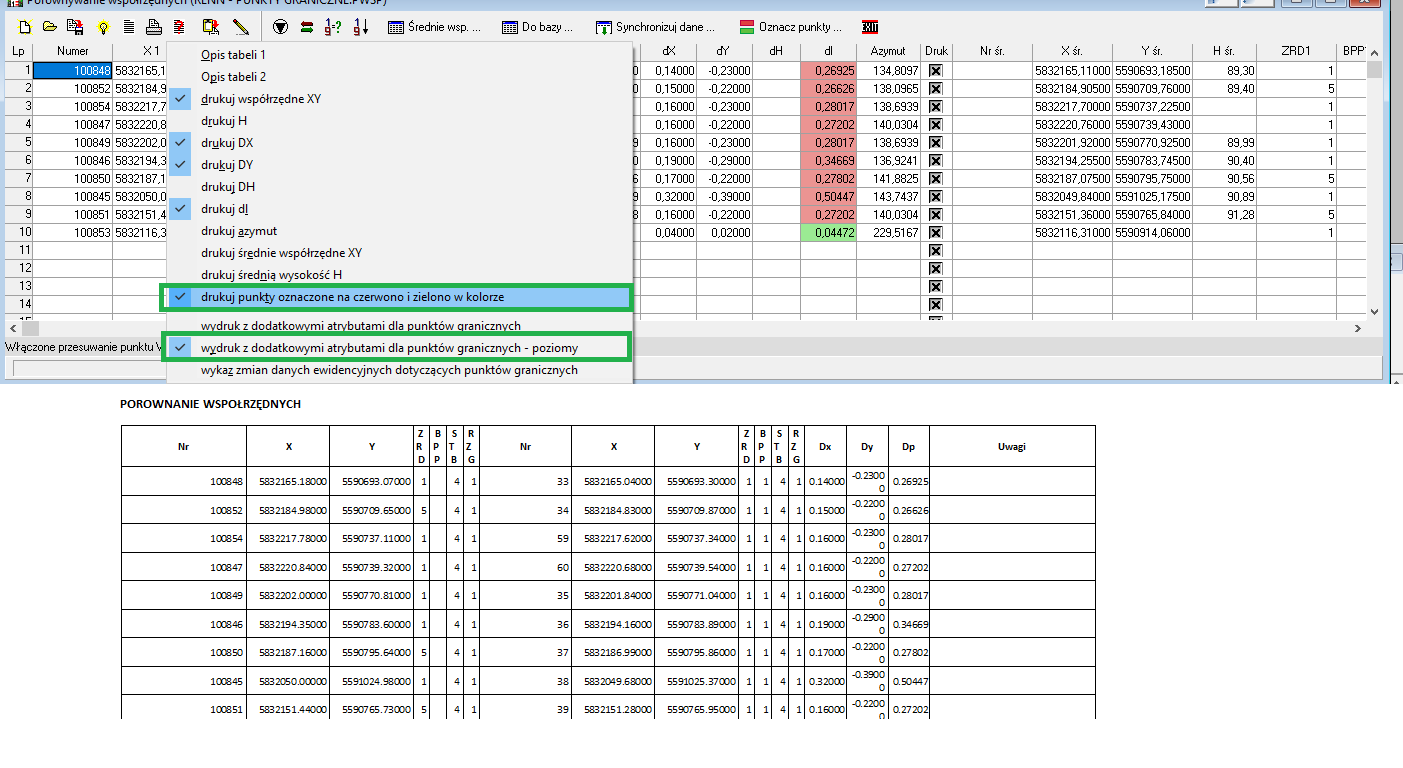Viewport: 1403px width, 768px height.
Task: Toggle drukuj współrzędne XY option
Action: pos(400,98)
